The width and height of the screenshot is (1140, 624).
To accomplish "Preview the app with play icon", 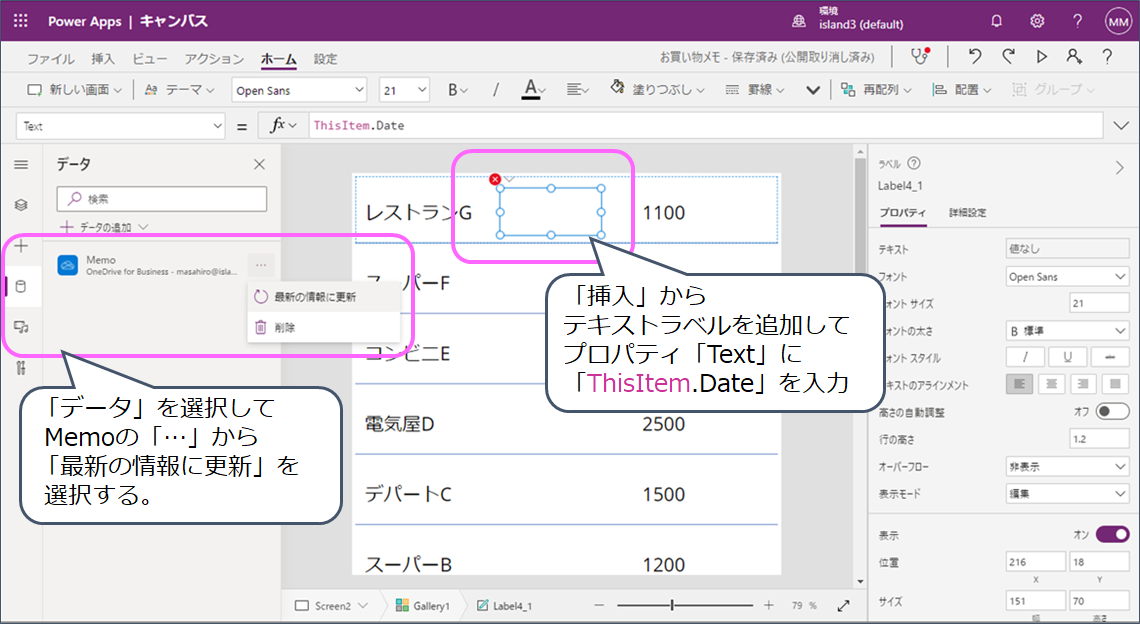I will 1042,56.
